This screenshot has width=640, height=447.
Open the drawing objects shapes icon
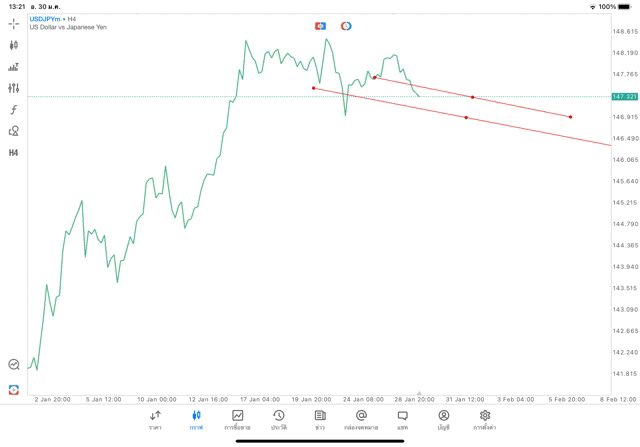13,131
